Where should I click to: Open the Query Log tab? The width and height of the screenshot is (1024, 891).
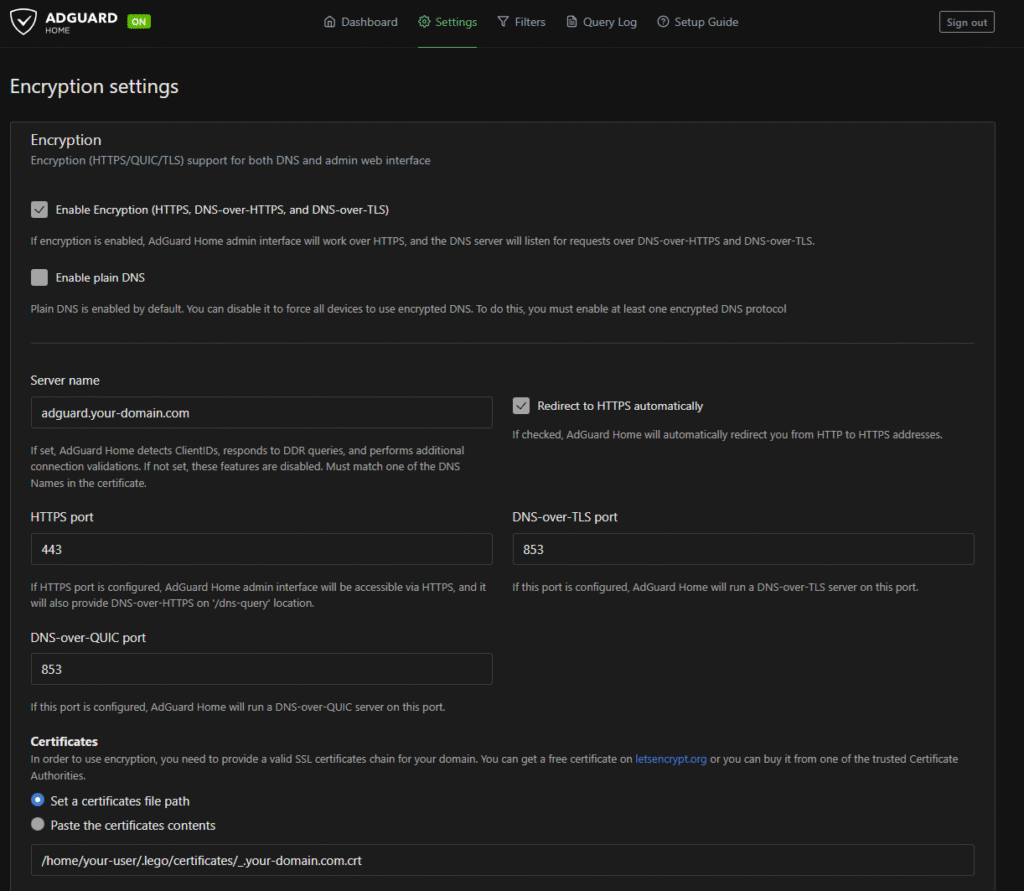tap(609, 22)
